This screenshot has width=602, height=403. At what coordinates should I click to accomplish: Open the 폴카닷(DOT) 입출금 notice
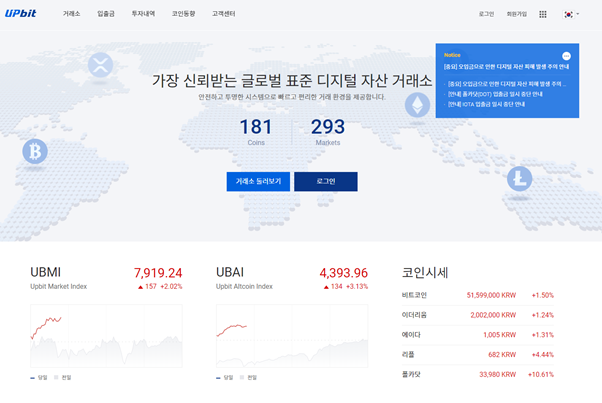(x=495, y=94)
